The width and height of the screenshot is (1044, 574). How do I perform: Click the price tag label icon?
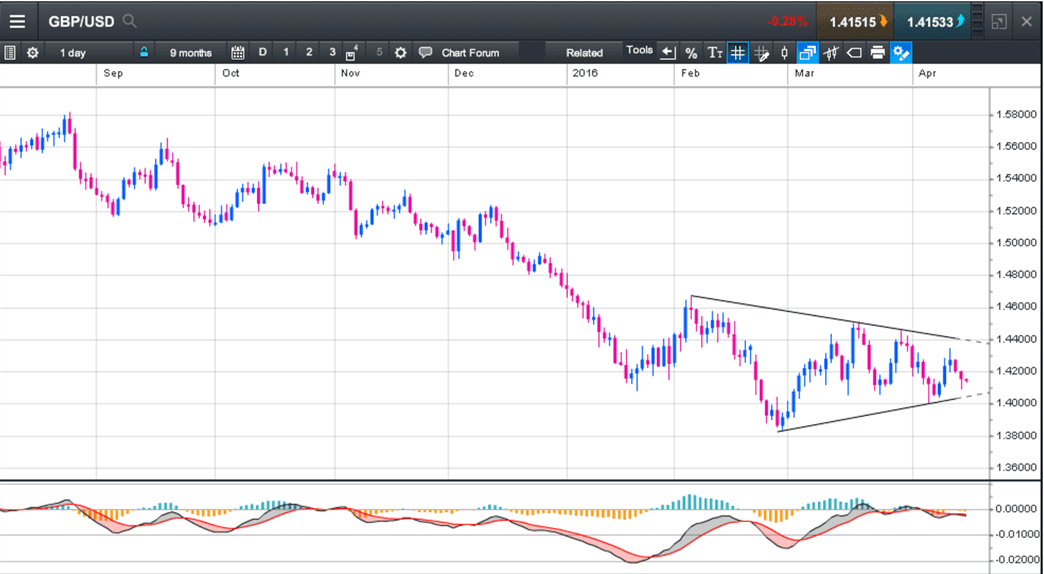[x=854, y=53]
